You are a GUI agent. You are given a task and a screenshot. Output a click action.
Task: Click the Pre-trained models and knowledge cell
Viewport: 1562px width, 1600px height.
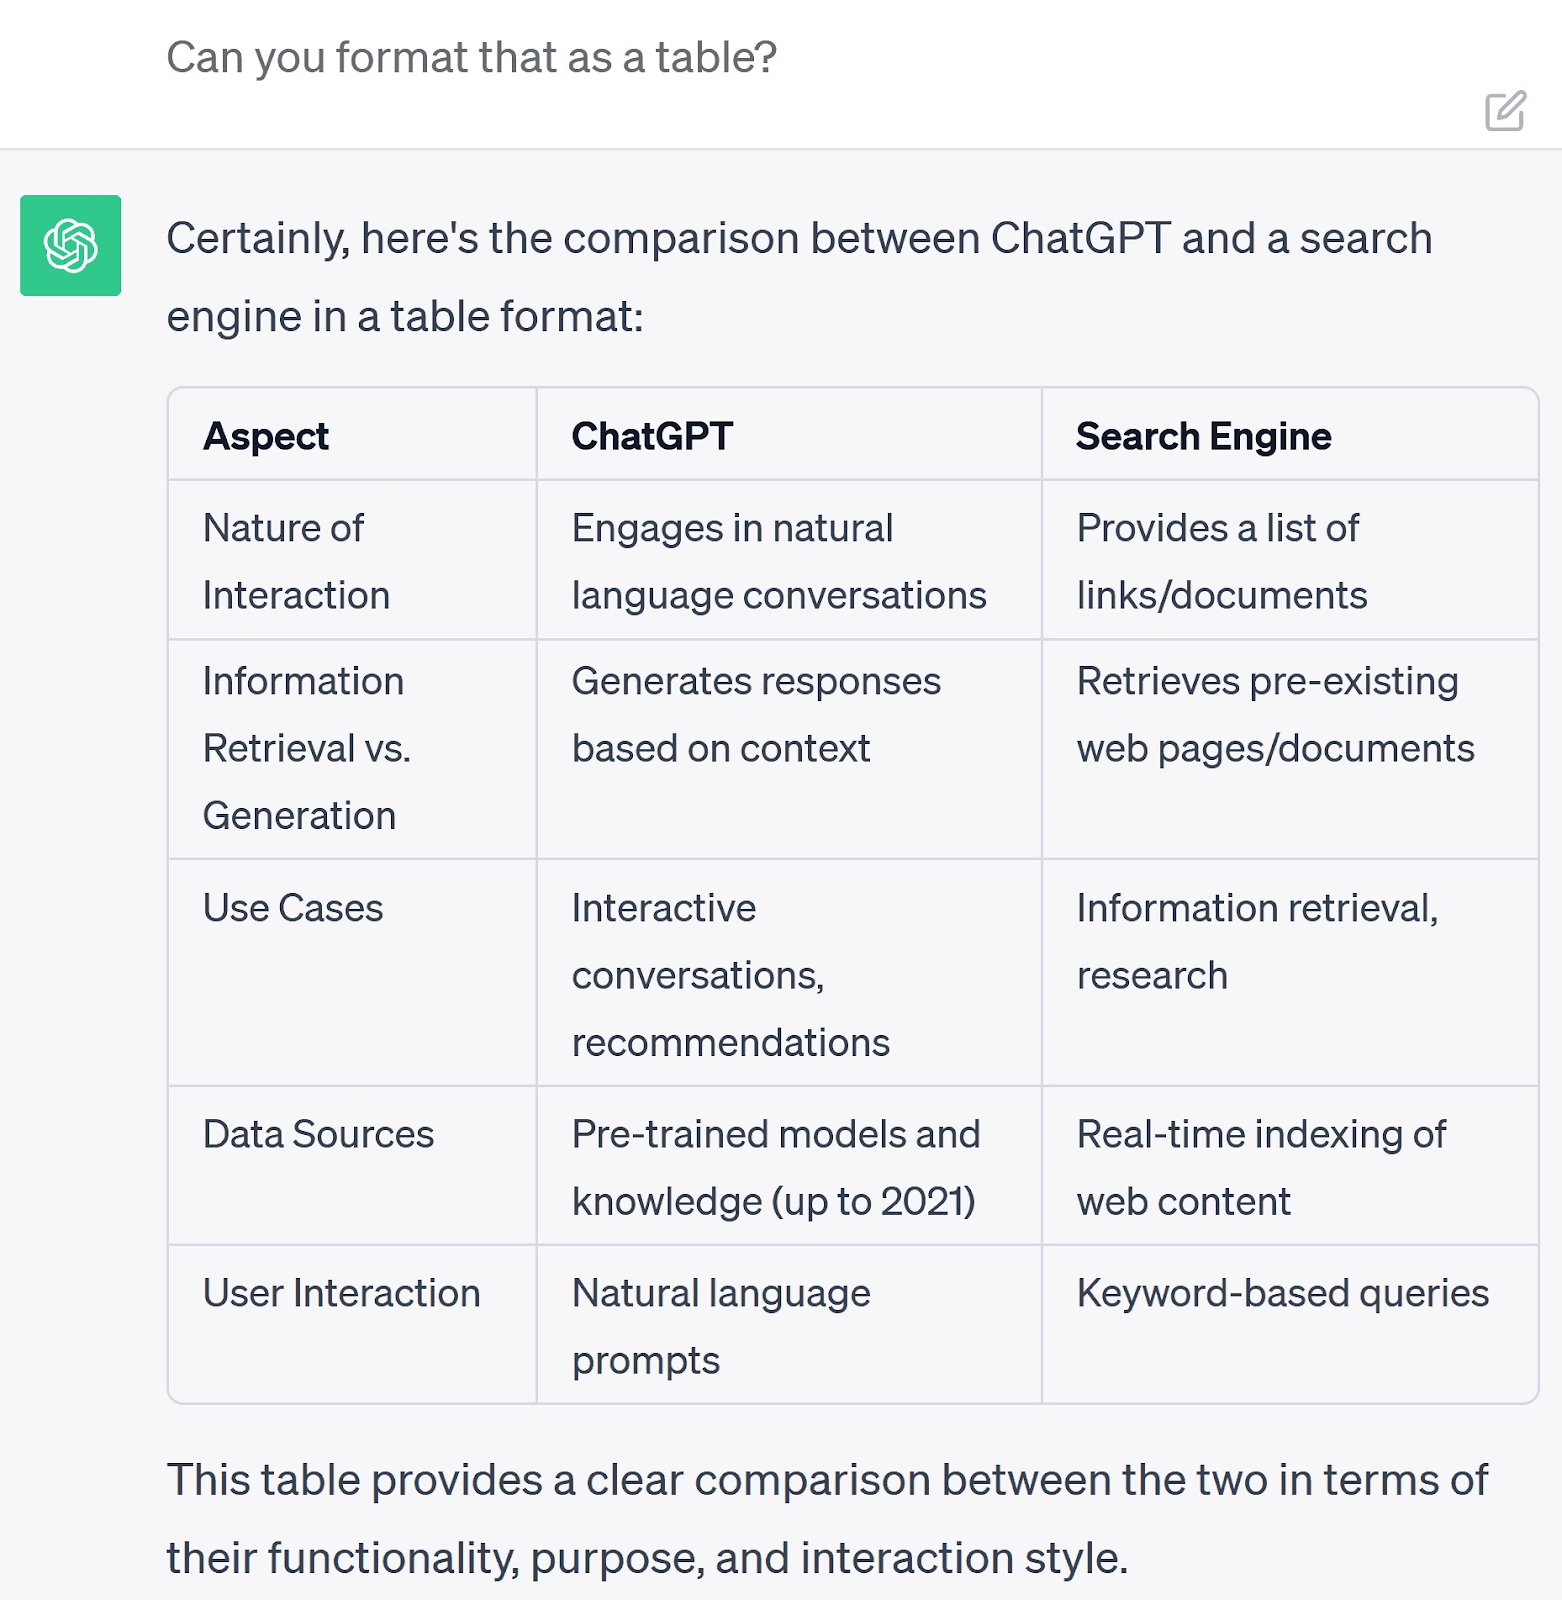[776, 1167]
